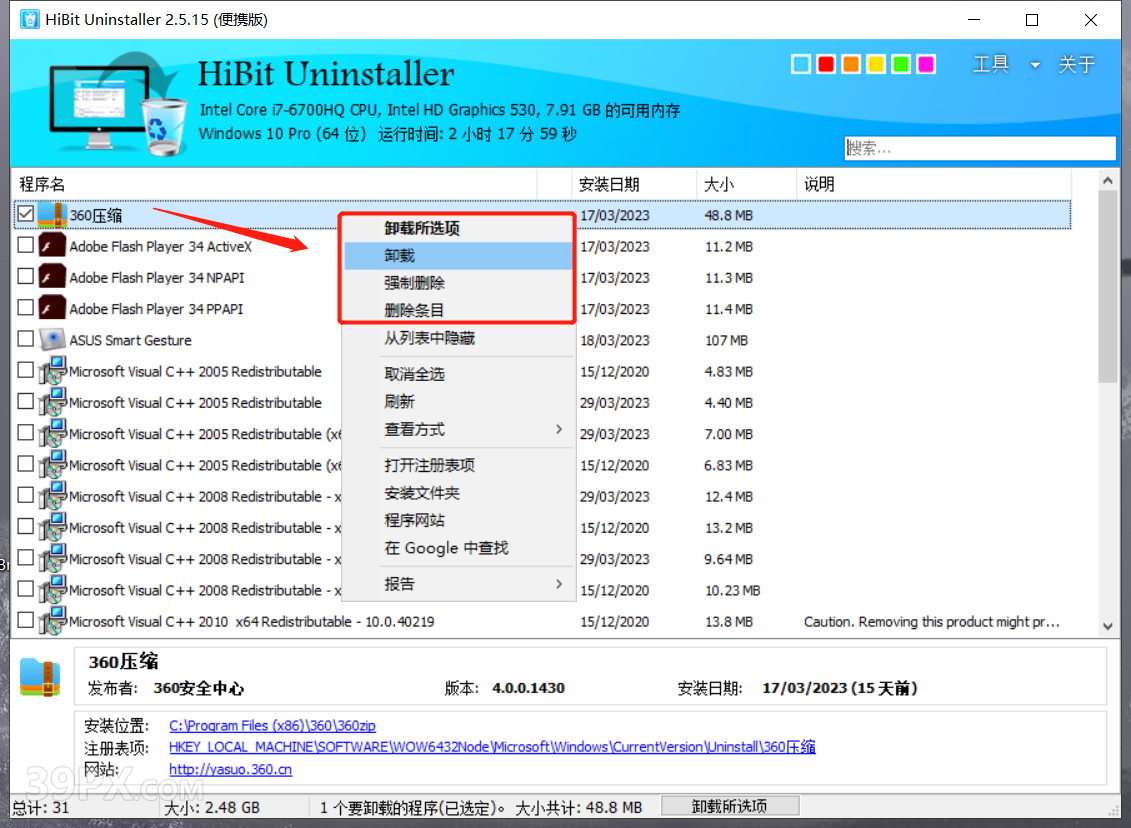Tick checkbox for Visual C++ 2008 sized 12.4 MB
Viewport: 1131px width, 828px height.
click(x=25, y=495)
